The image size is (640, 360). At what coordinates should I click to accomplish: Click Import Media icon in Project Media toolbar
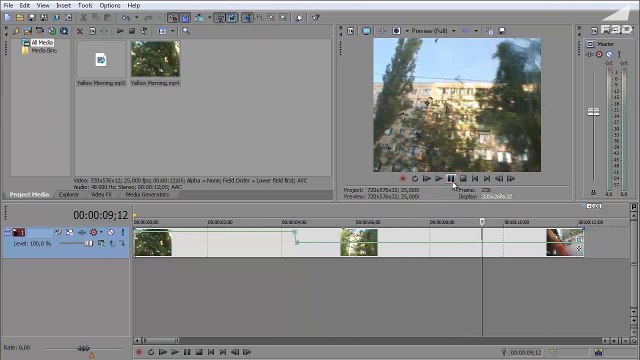point(28,31)
